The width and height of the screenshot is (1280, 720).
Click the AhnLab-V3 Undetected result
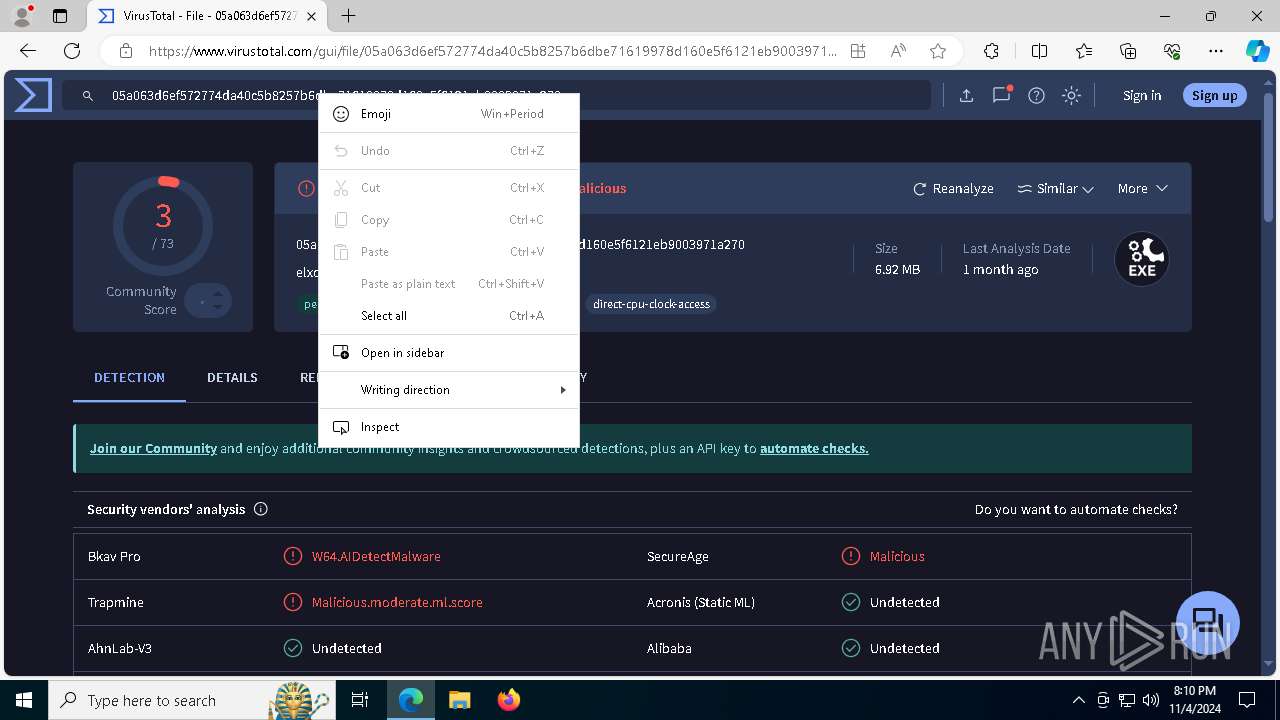[346, 648]
